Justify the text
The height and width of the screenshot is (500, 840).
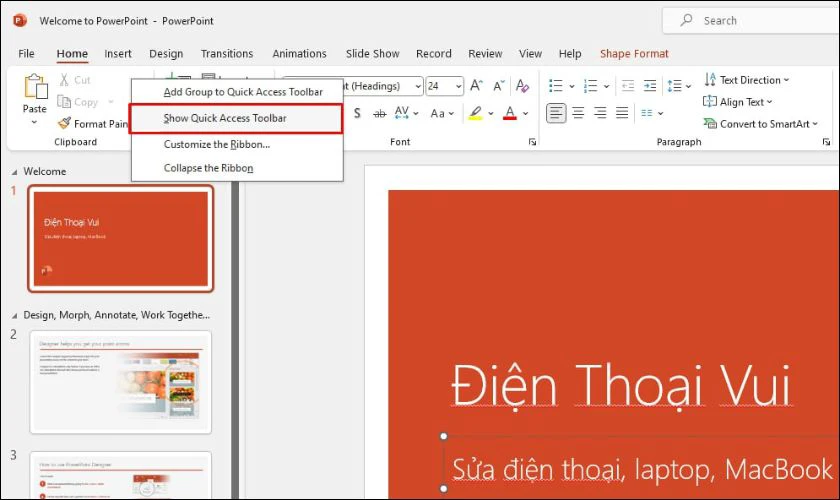[622, 113]
